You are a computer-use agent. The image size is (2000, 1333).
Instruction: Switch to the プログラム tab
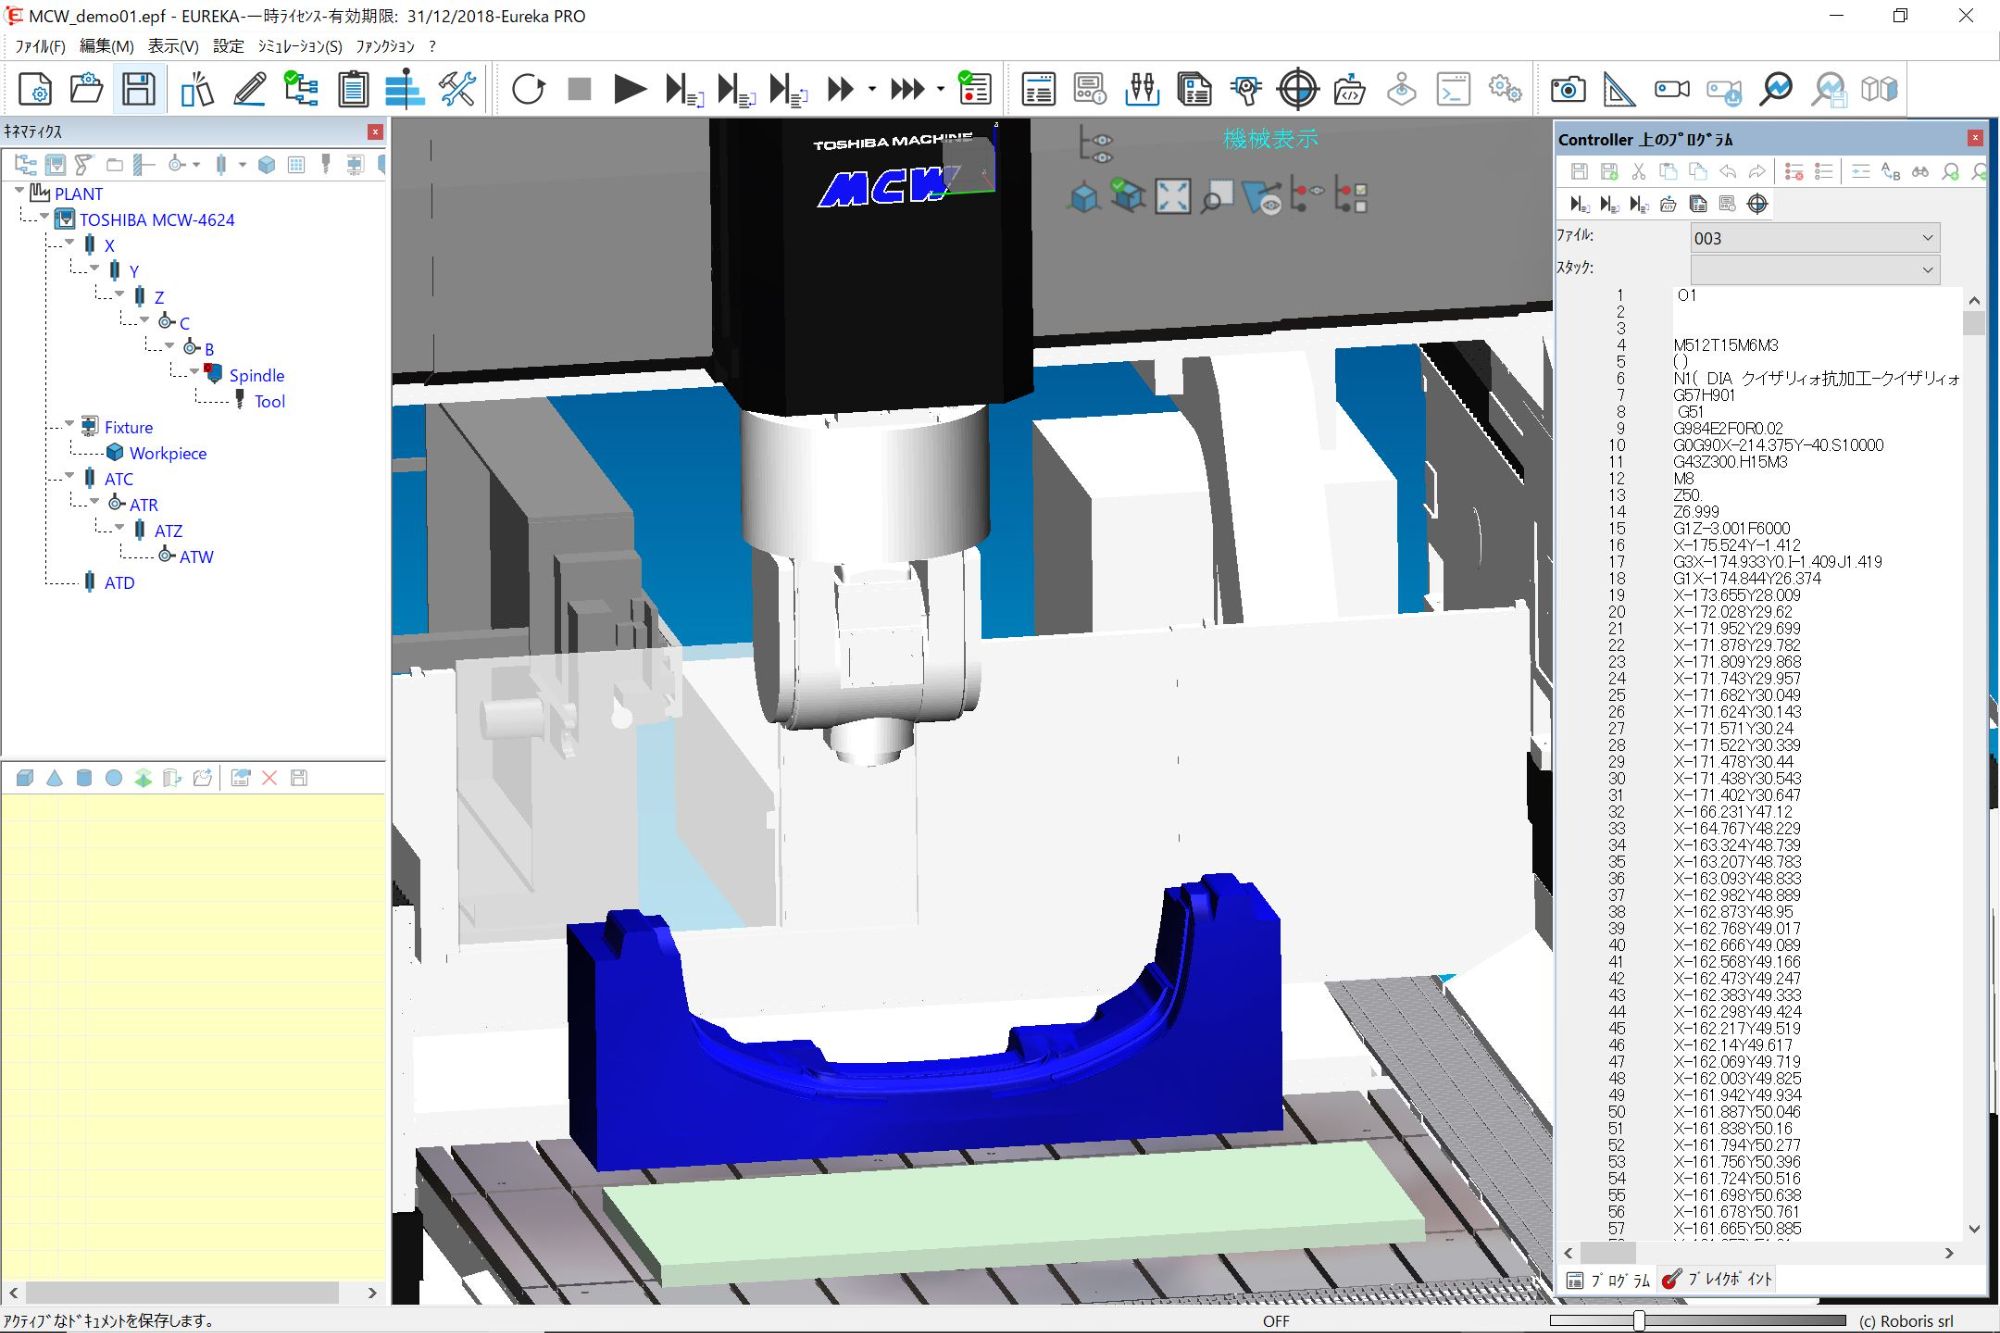point(1609,1280)
